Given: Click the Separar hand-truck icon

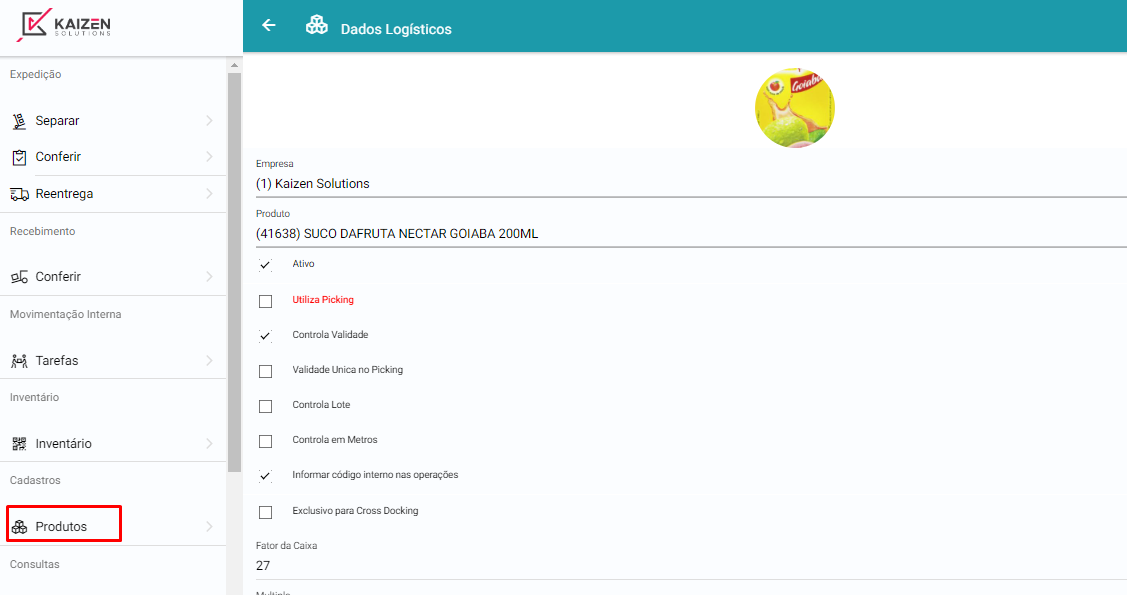Looking at the screenshot, I should (x=19, y=121).
